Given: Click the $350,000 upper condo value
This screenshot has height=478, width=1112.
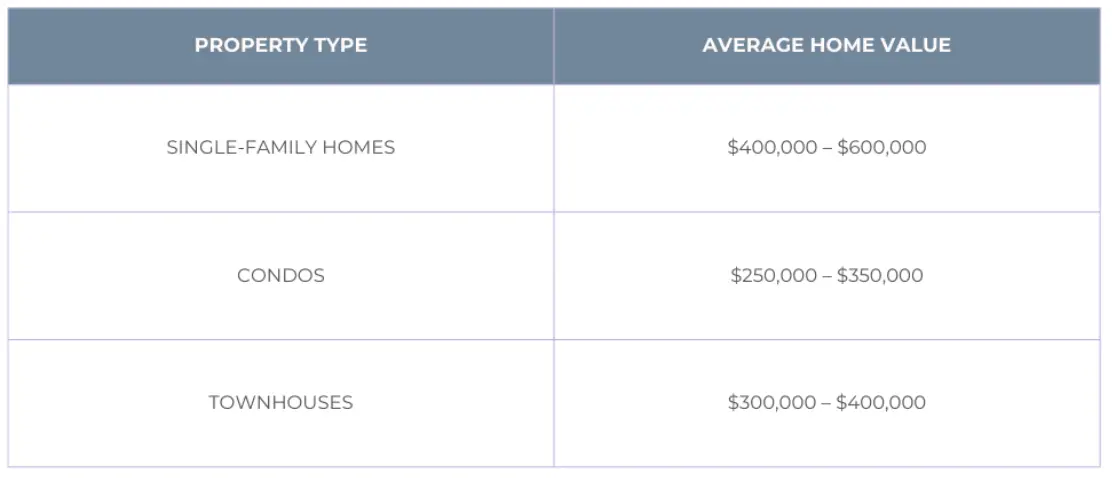Looking at the screenshot, I should (880, 276).
